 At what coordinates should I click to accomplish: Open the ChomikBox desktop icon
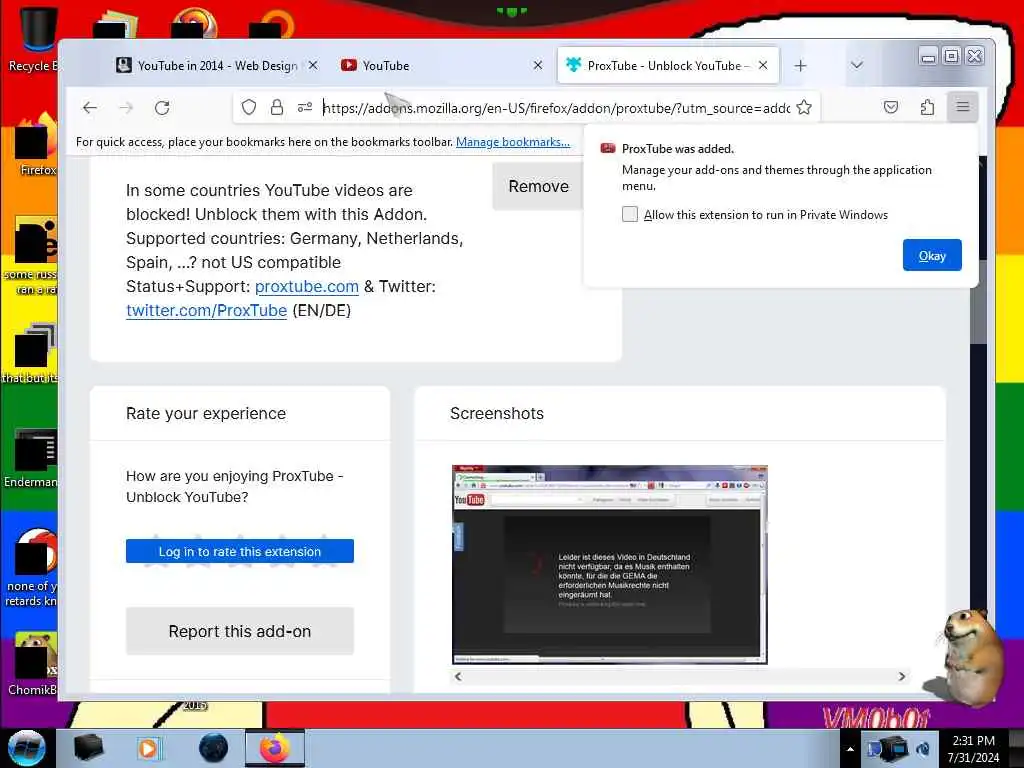[x=33, y=663]
